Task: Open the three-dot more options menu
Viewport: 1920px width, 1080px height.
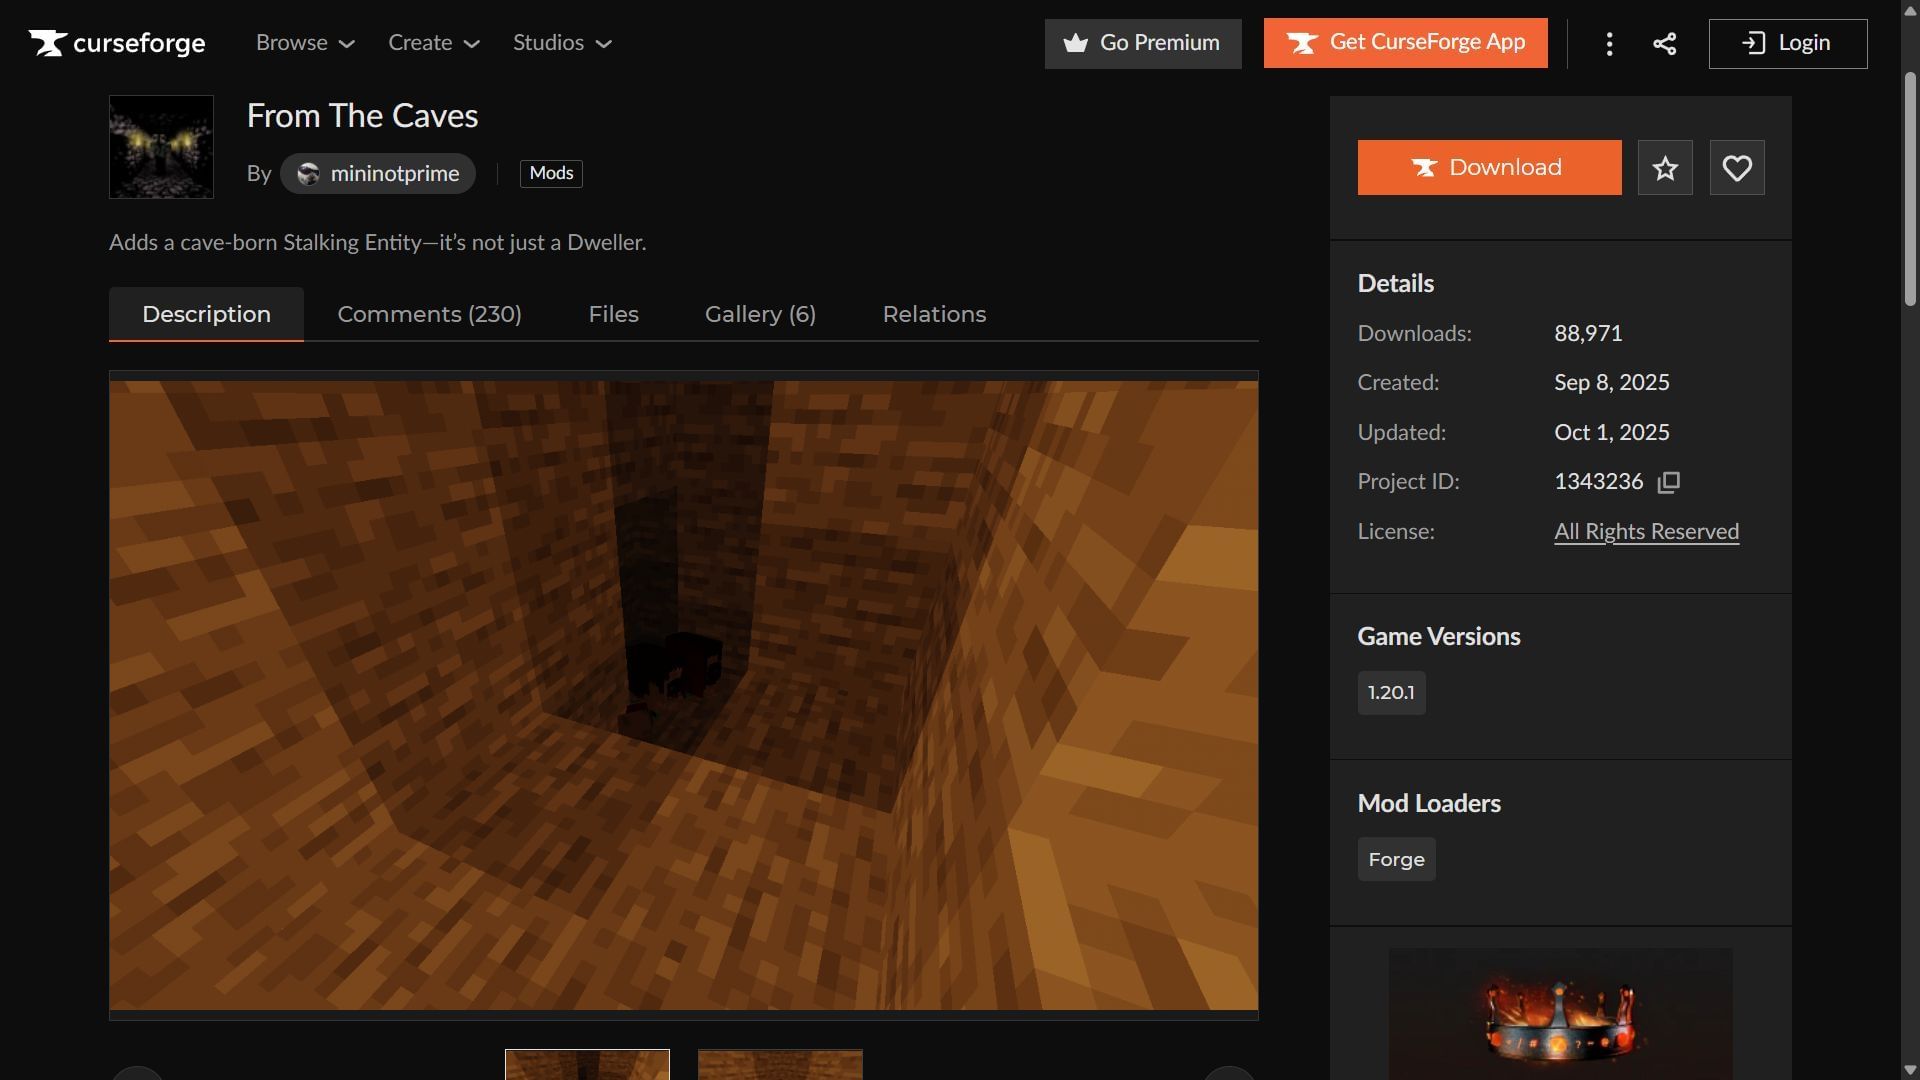Action: point(1609,44)
